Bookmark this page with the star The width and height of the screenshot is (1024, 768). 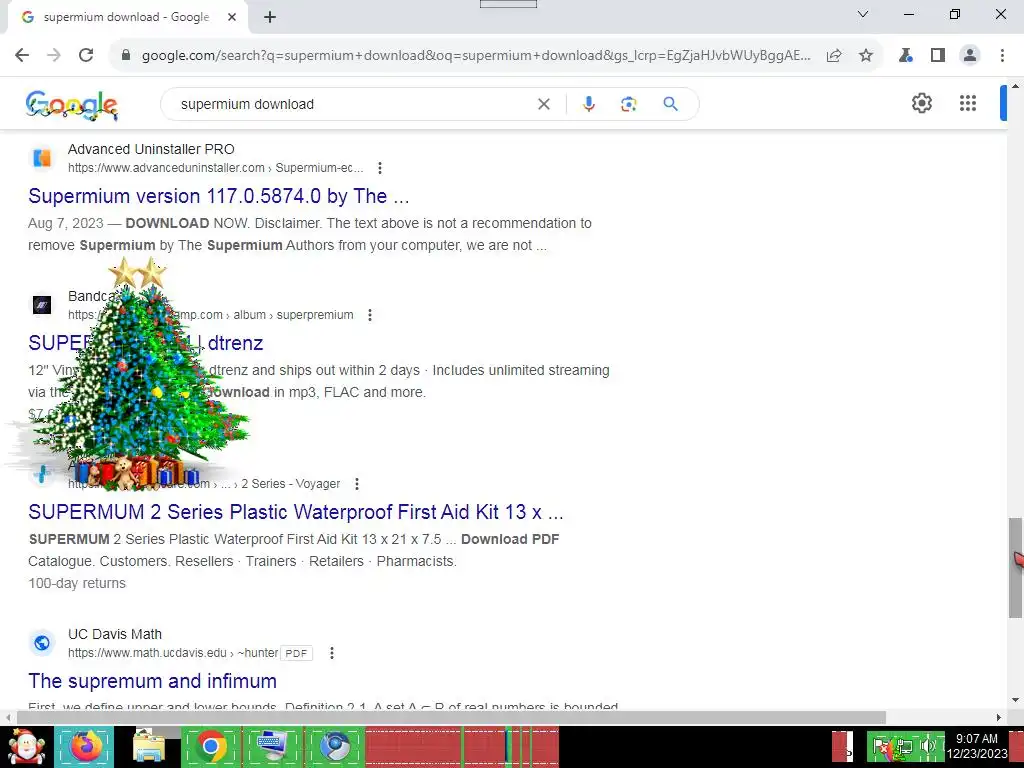[x=866, y=56]
